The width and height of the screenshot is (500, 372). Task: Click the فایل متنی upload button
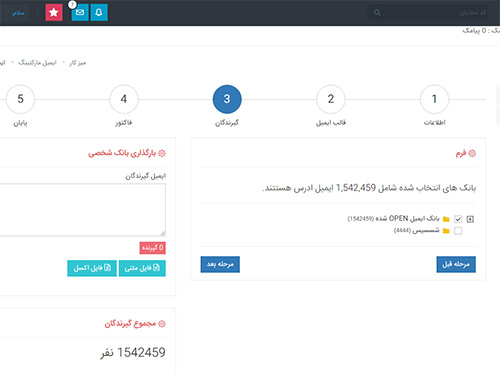click(142, 268)
